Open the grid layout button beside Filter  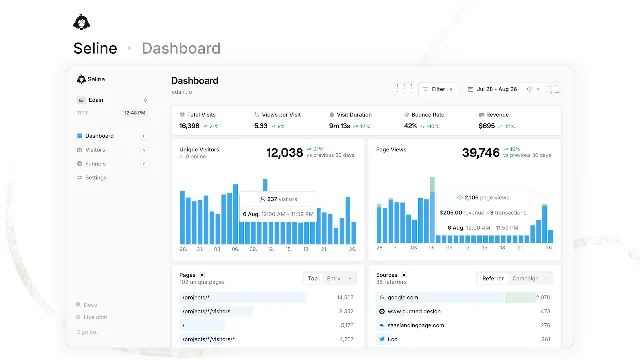pyautogui.click(x=404, y=89)
